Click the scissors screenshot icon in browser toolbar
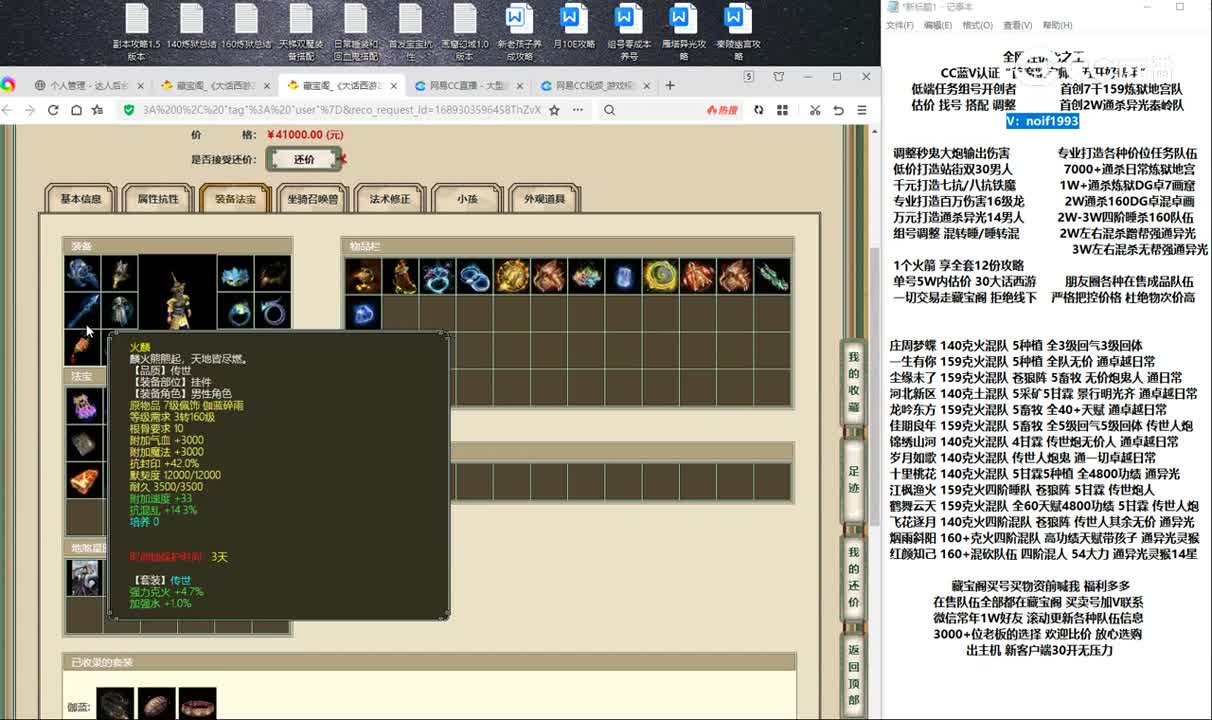The image size is (1212, 720). [815, 110]
